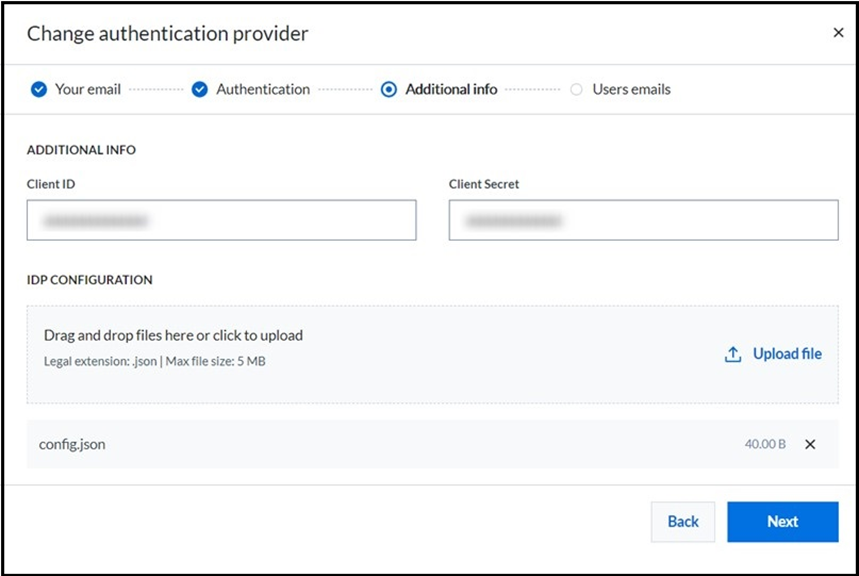Click the Additional info step label
Image resolution: width=859 pixels, height=576 pixels.
tap(451, 89)
